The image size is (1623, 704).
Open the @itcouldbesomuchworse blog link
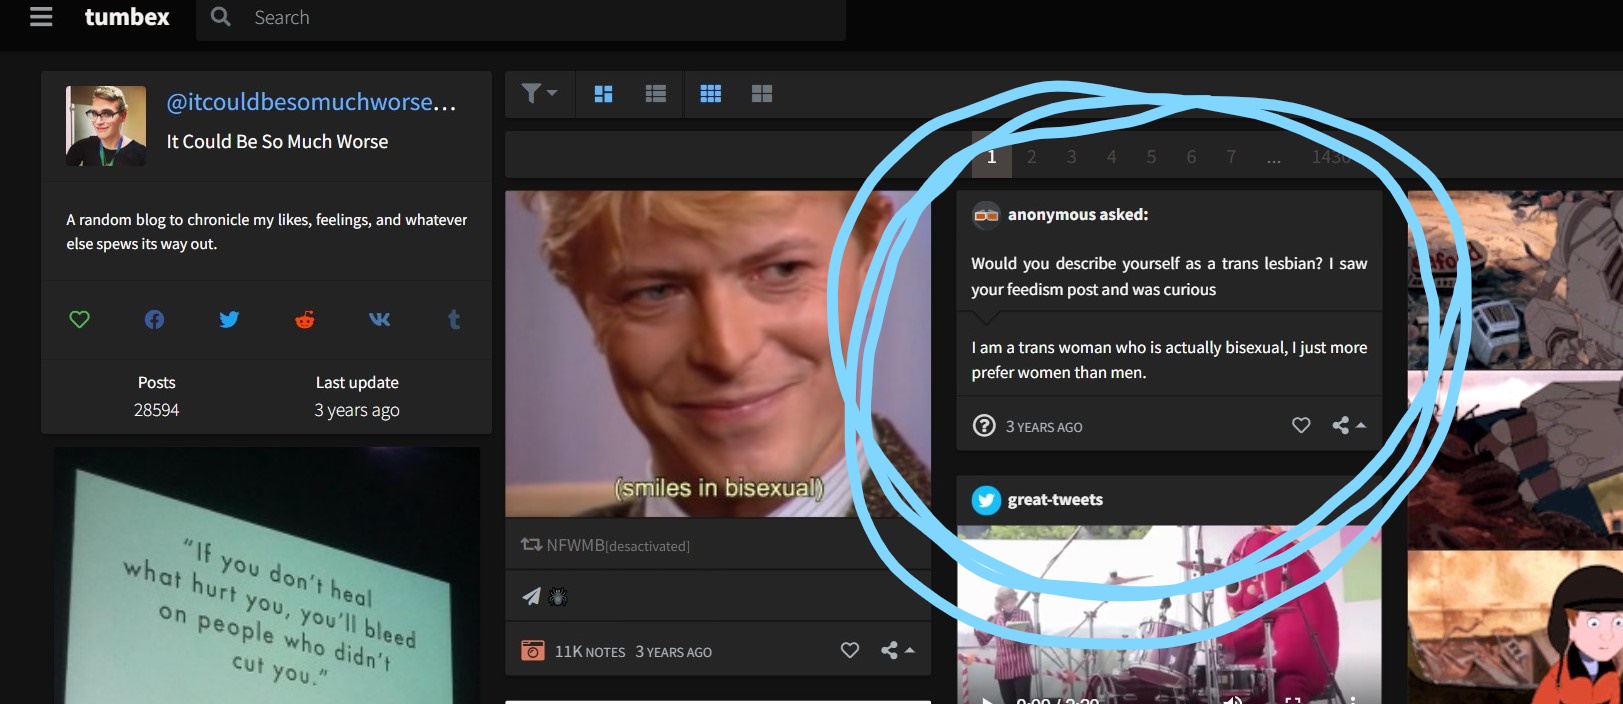pyautogui.click(x=311, y=102)
